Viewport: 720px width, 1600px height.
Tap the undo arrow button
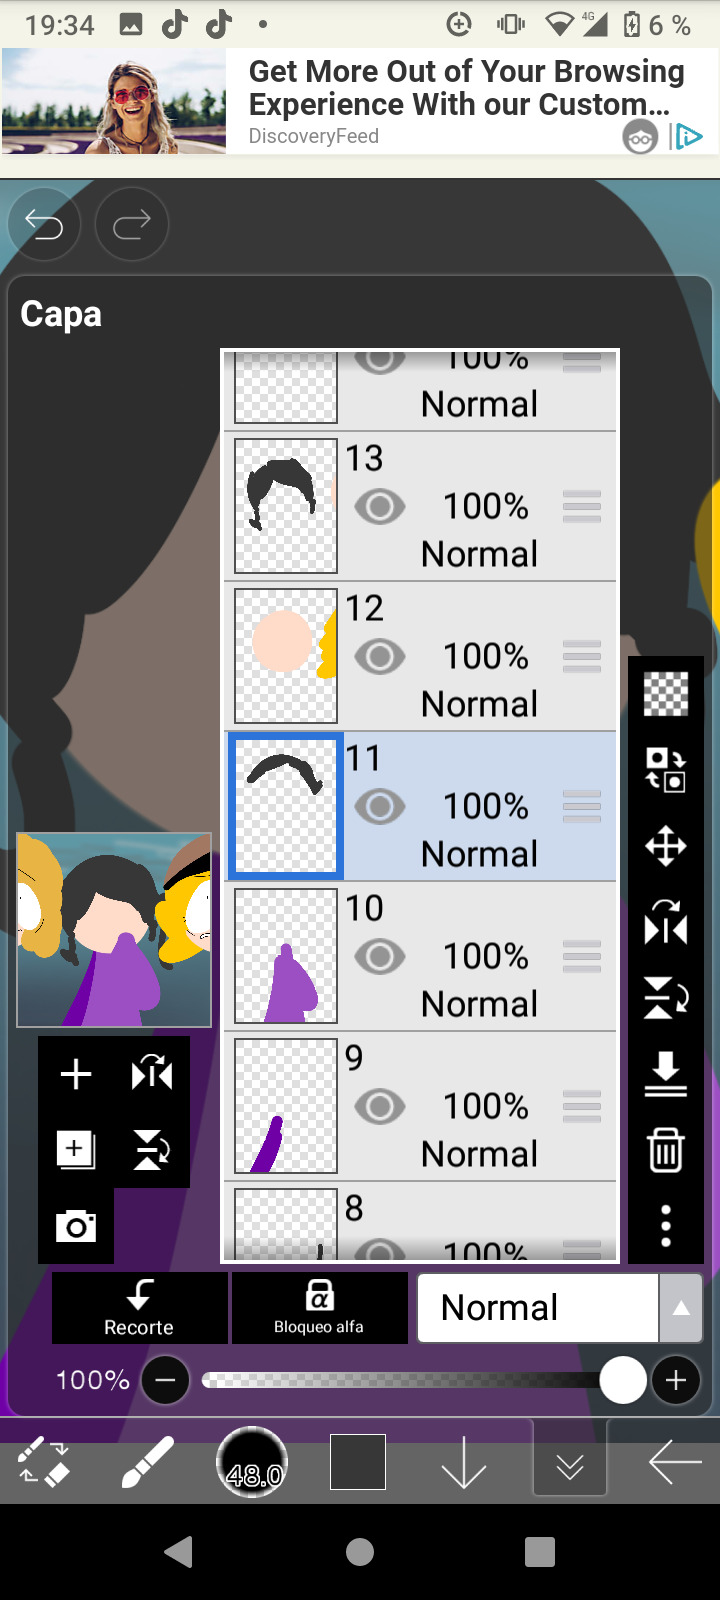44,225
